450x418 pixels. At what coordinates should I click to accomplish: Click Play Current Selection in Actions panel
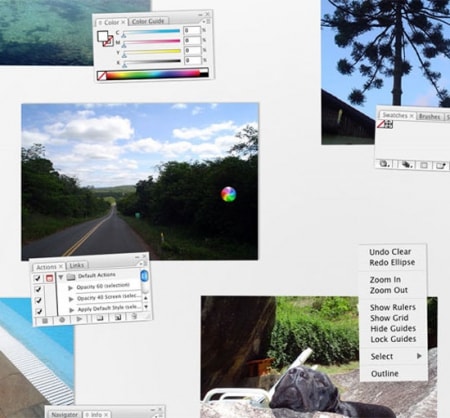coord(79,319)
